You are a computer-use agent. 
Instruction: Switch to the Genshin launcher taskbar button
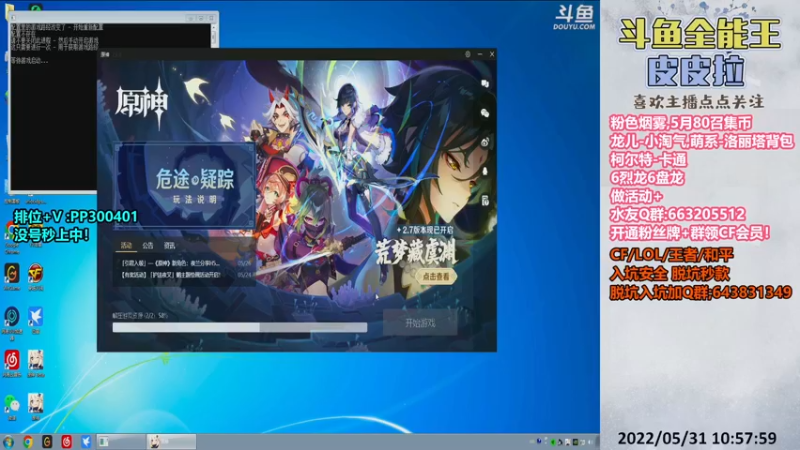coord(171,442)
